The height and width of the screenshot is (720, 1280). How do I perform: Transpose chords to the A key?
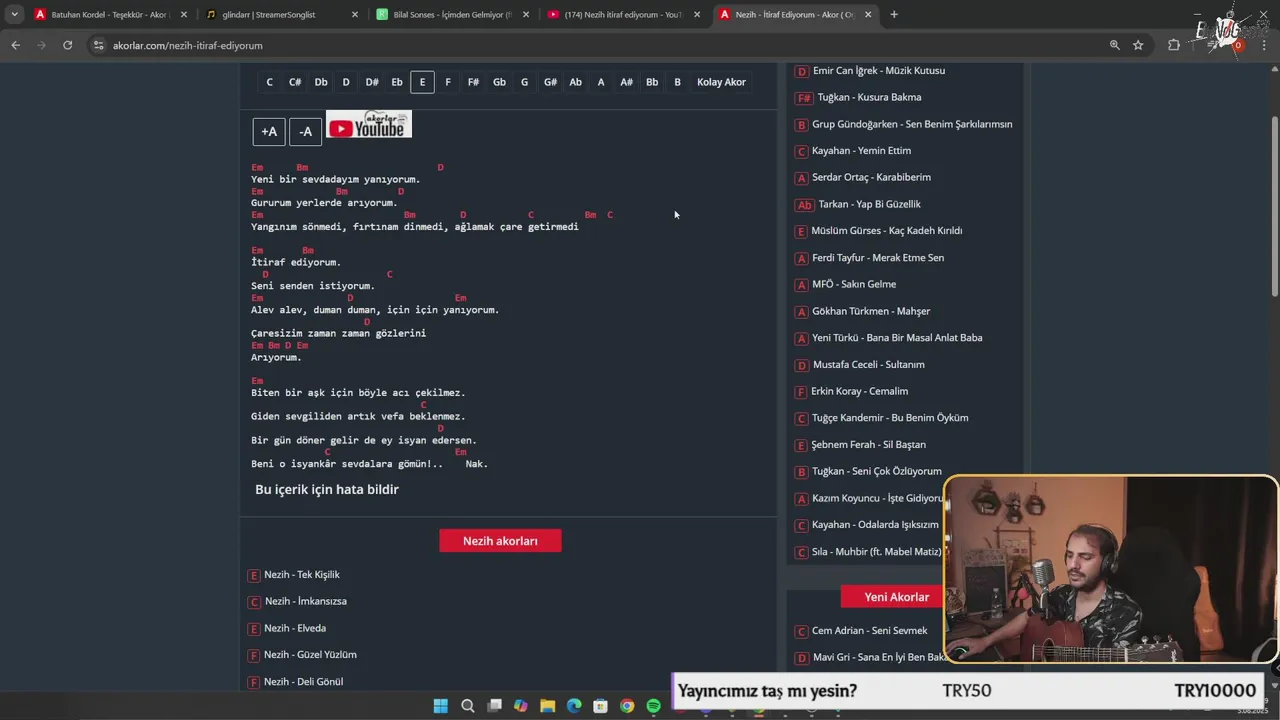[601, 82]
